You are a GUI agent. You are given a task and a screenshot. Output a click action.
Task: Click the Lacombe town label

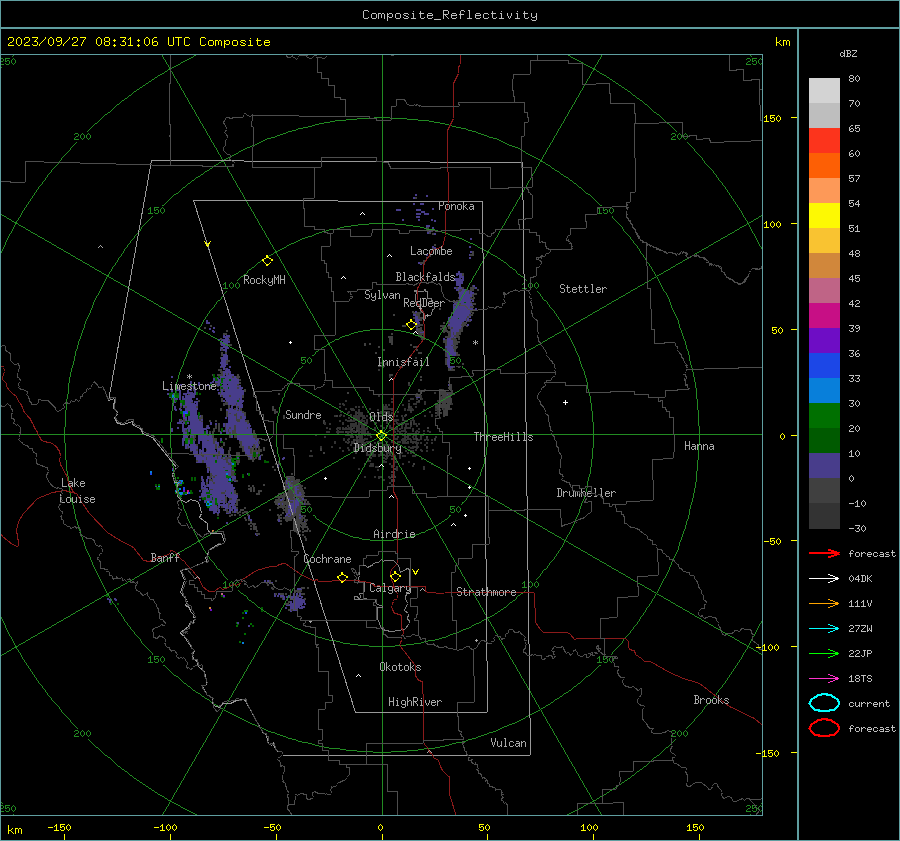[x=431, y=251]
